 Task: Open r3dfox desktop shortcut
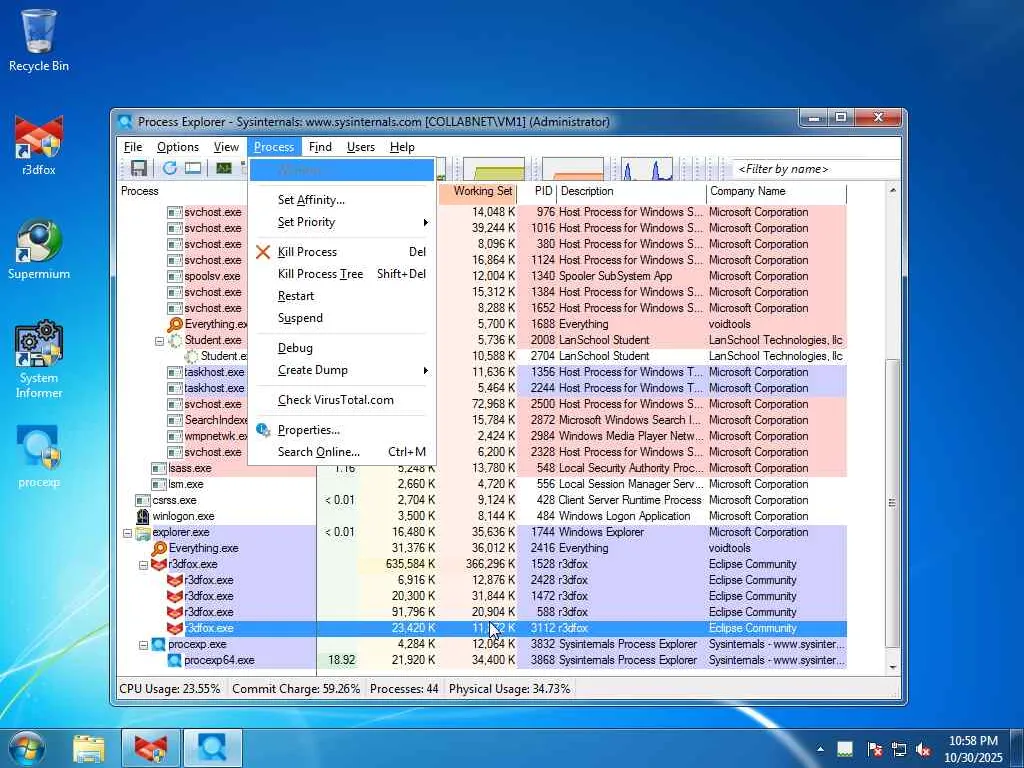(39, 146)
